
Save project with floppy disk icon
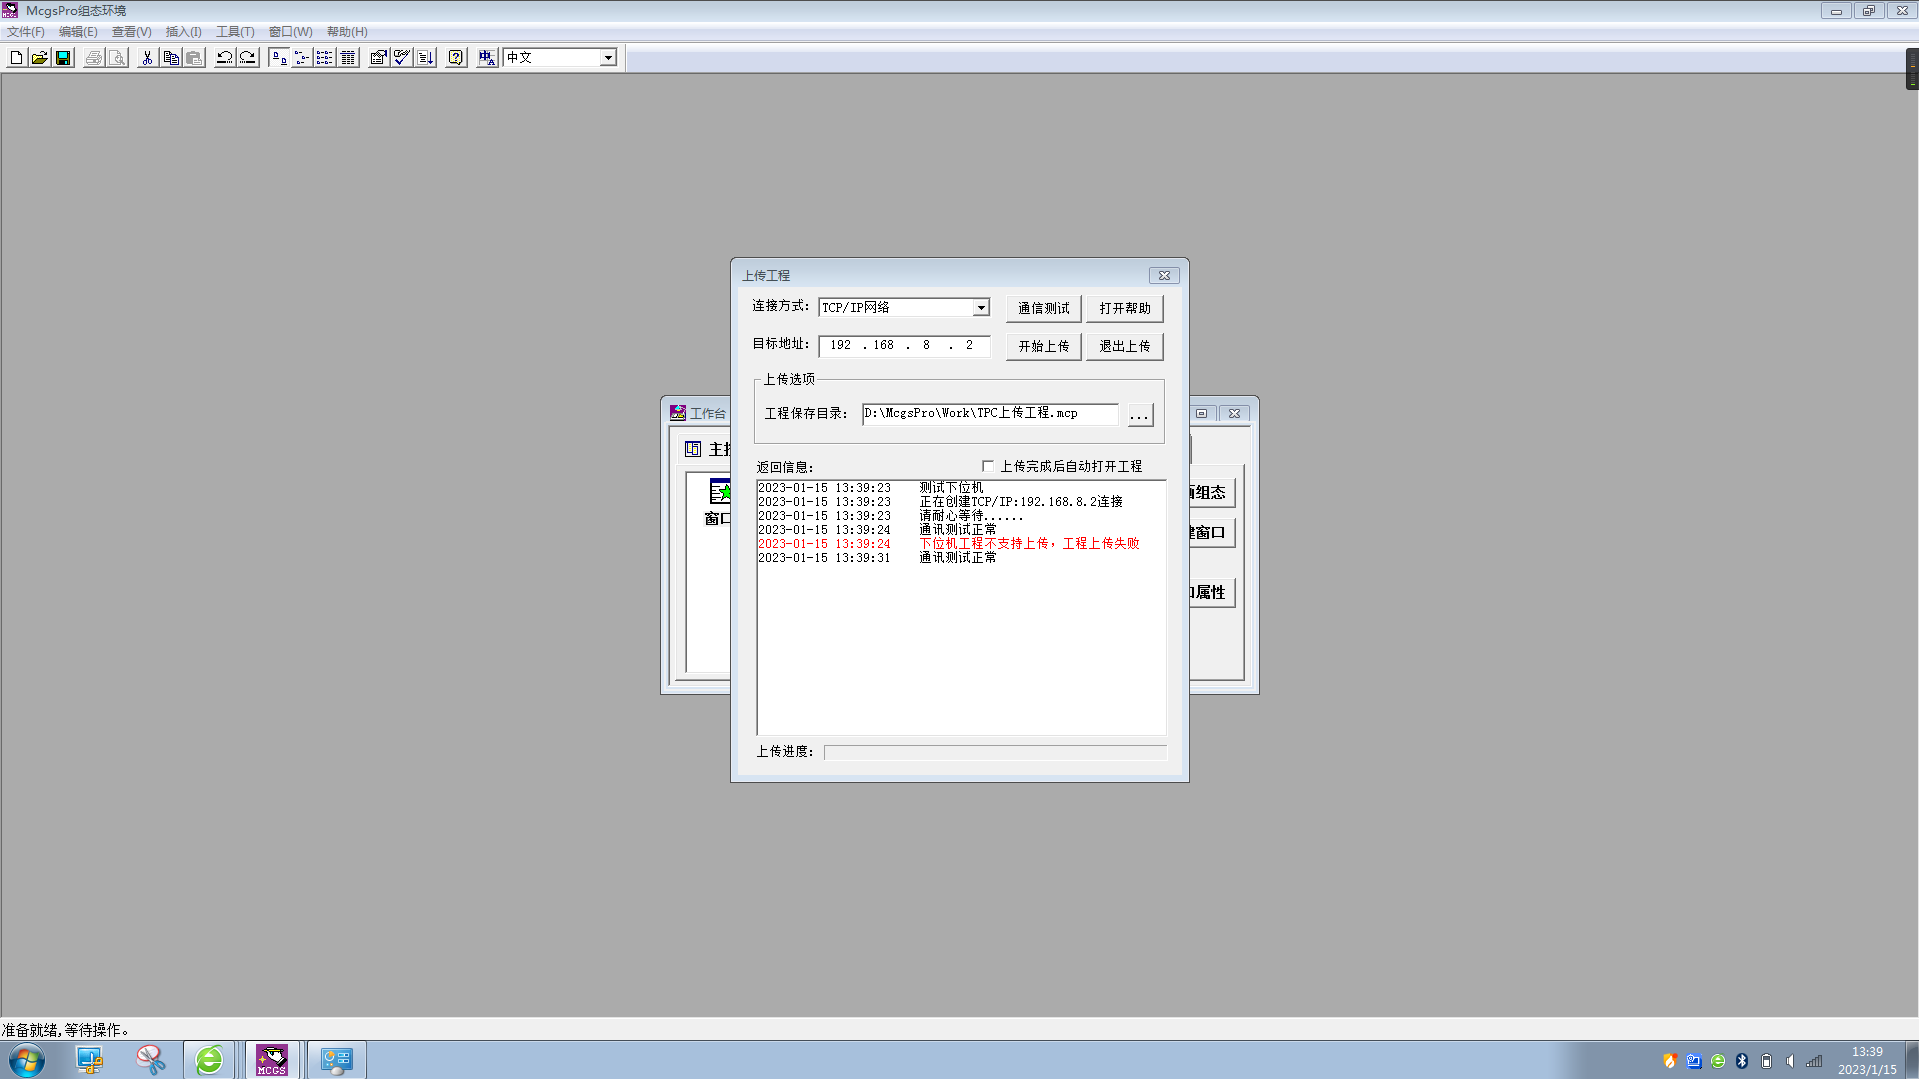63,58
